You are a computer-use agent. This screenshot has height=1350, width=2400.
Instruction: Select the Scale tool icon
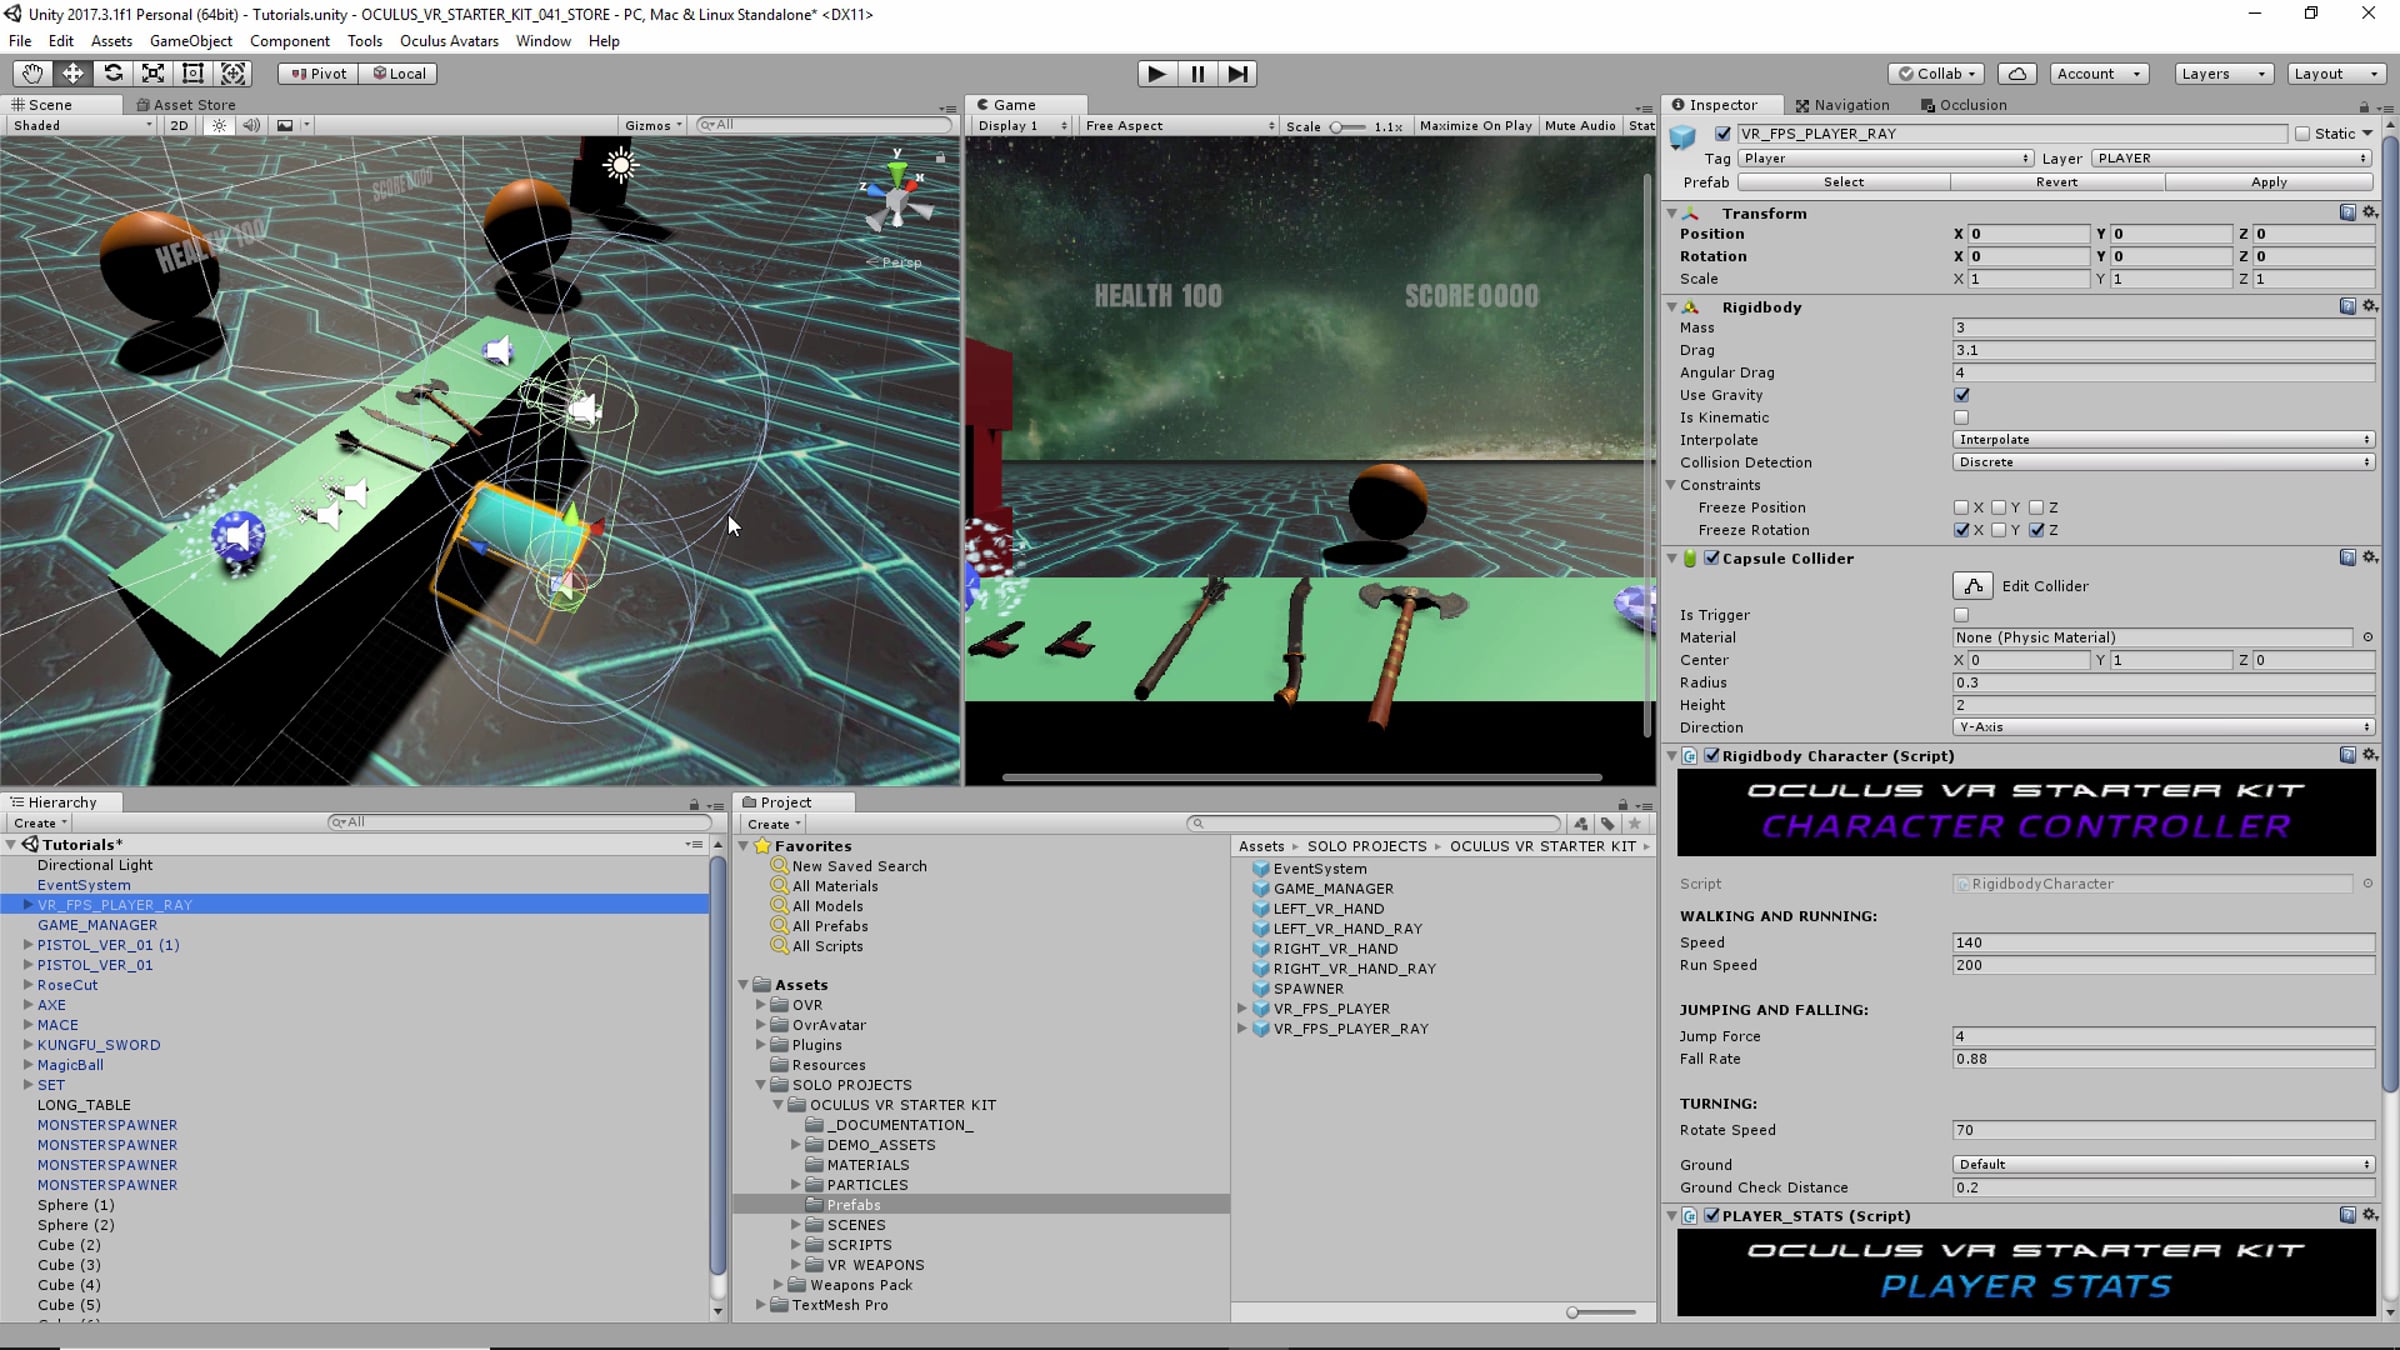(153, 73)
